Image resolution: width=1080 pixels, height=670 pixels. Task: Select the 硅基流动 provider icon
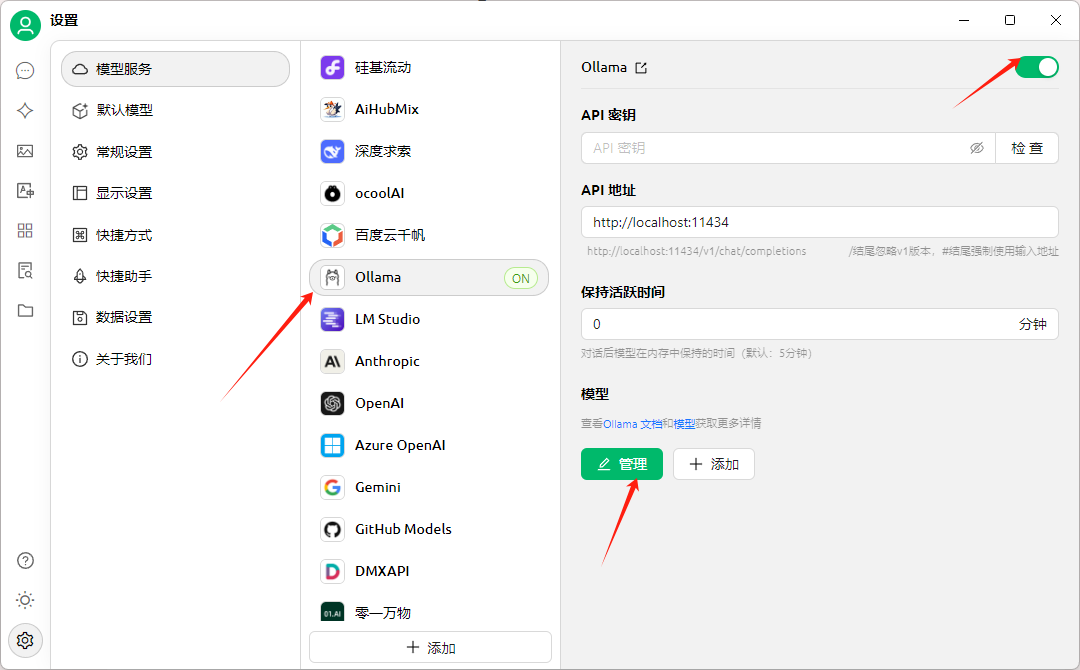click(x=333, y=67)
